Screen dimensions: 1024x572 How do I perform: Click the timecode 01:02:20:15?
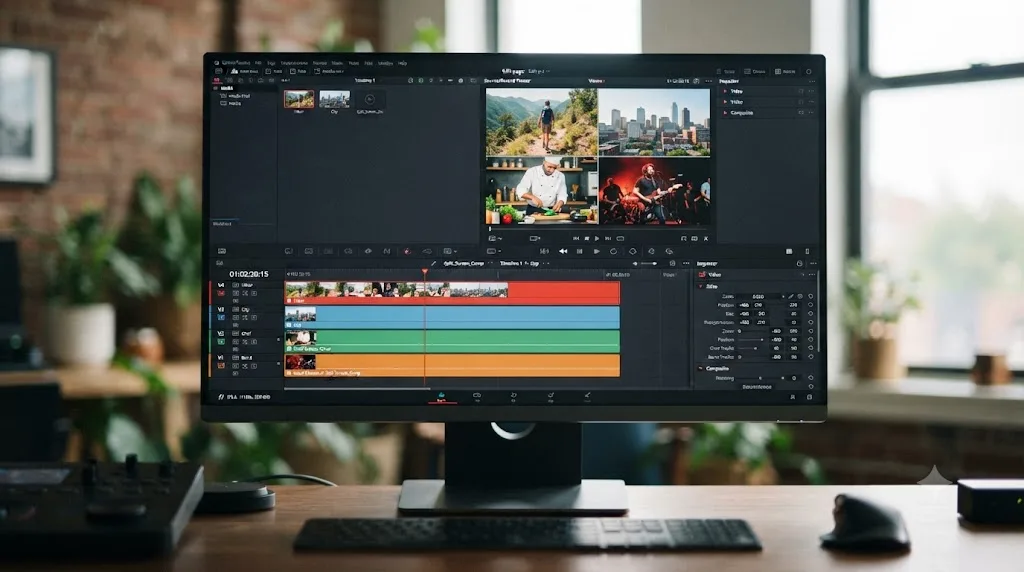(248, 274)
